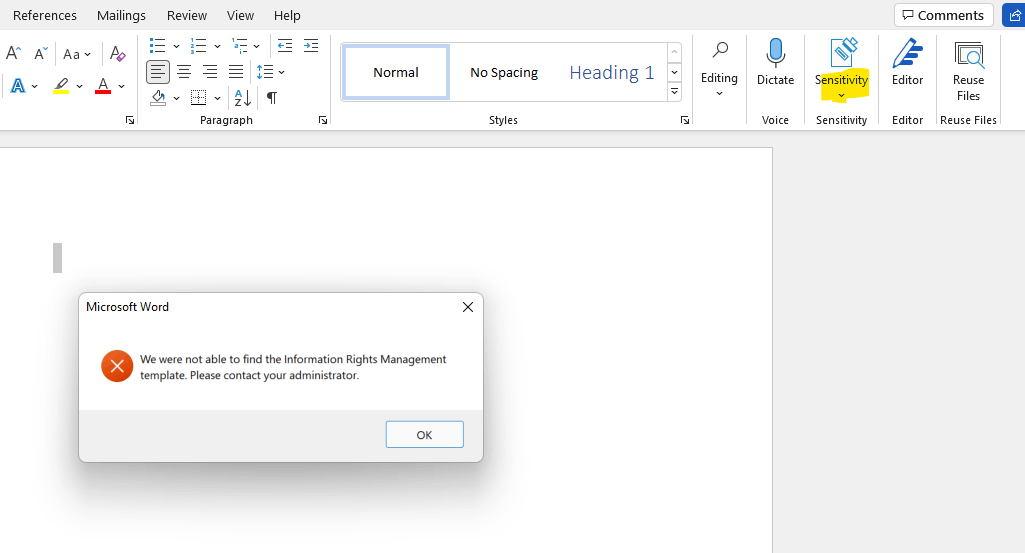
Task: Apply borders to the paragraph
Action: coord(198,98)
